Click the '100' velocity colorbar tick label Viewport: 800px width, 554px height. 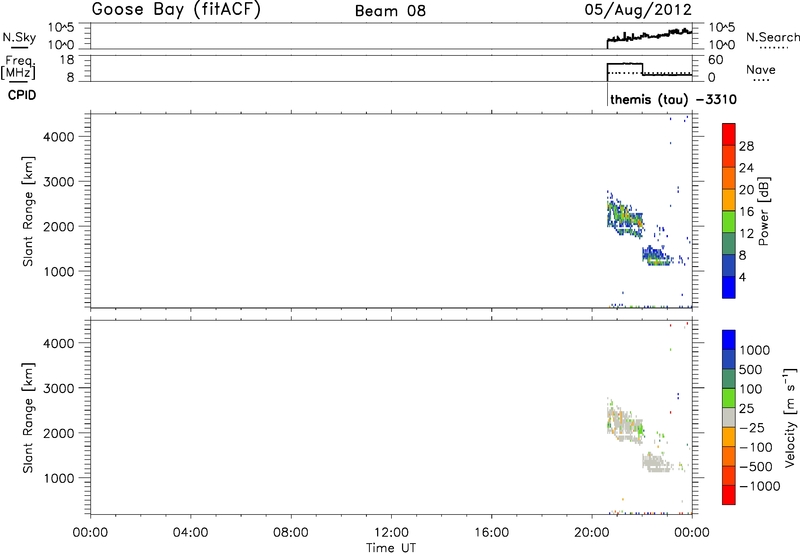click(x=752, y=389)
